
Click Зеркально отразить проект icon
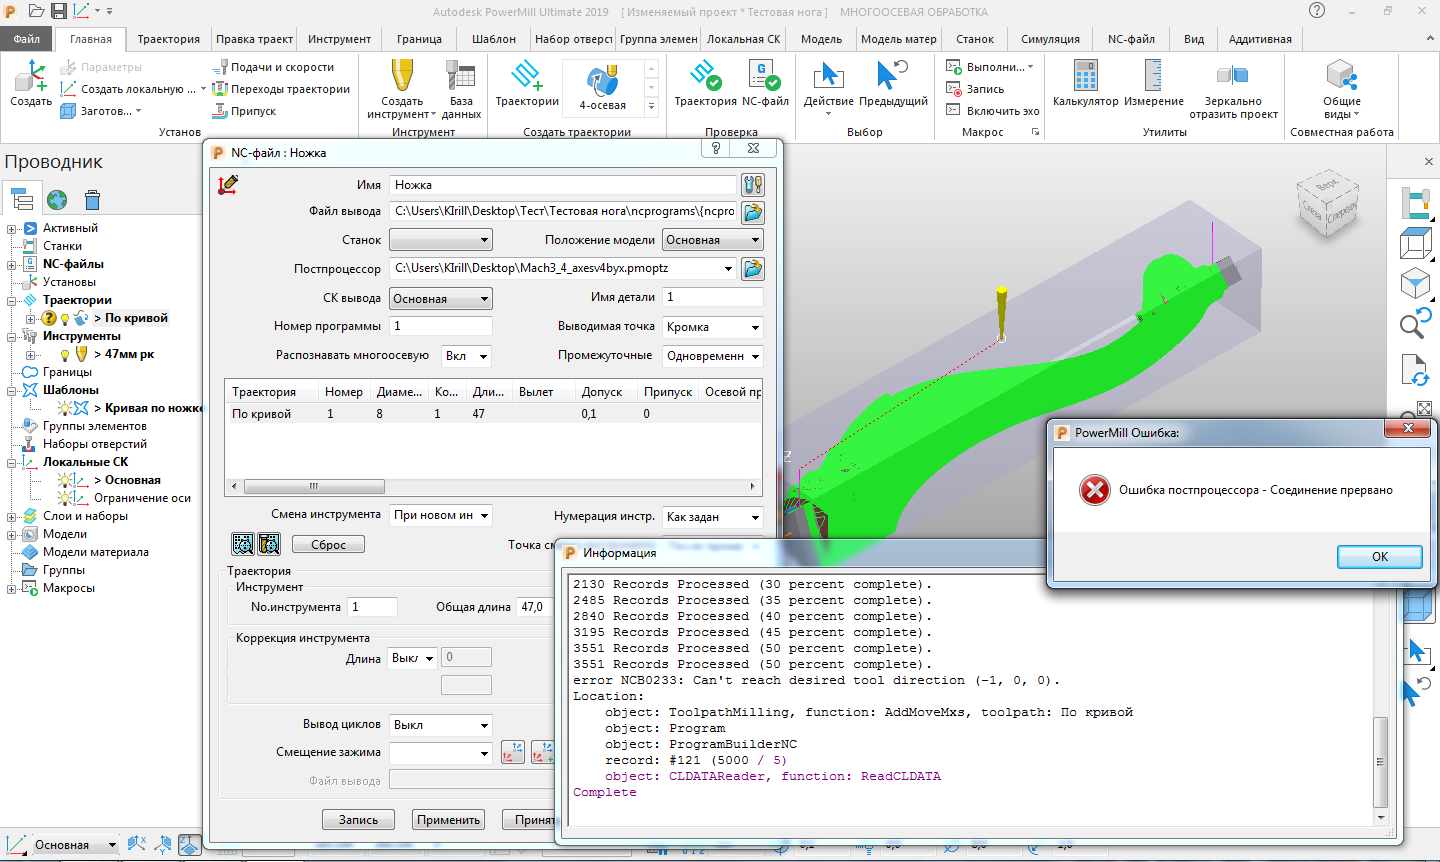point(1232,78)
